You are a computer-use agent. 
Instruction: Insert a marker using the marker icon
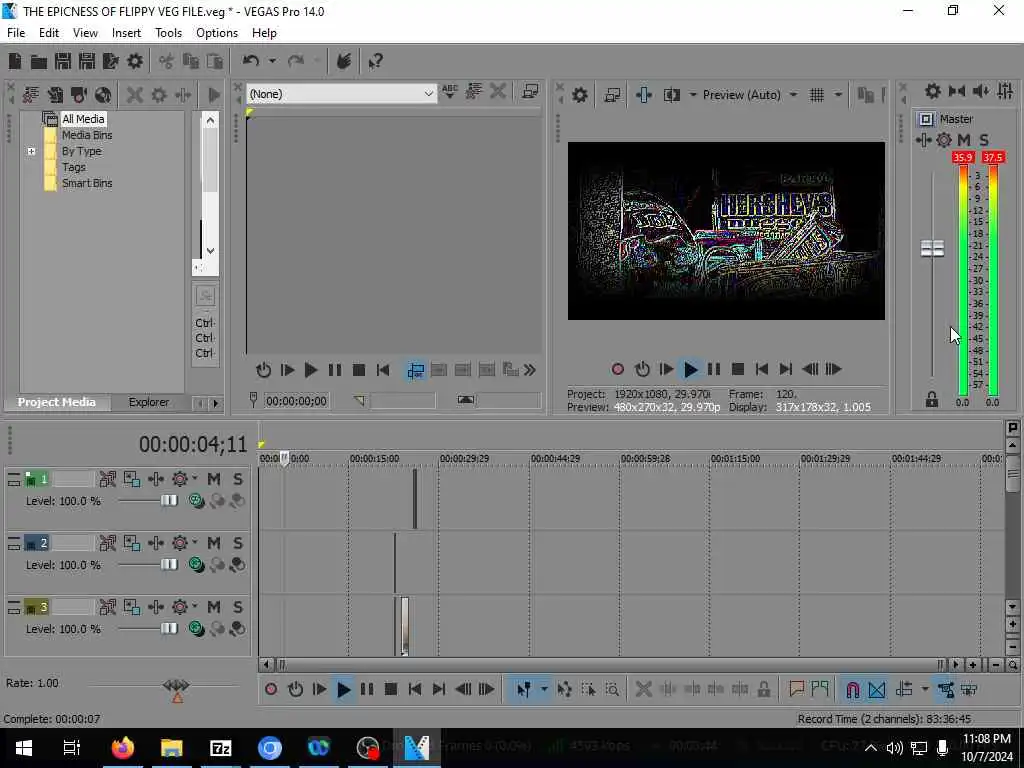coord(796,689)
